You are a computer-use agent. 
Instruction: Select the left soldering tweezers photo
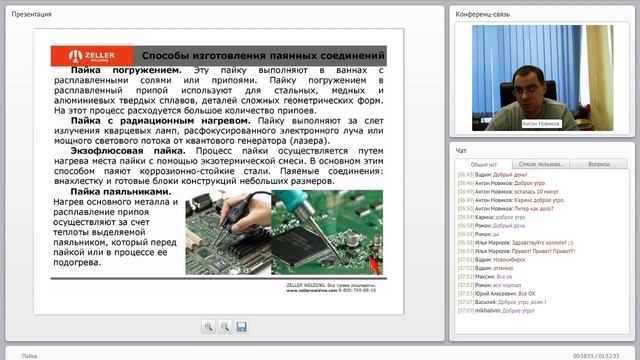click(x=228, y=232)
